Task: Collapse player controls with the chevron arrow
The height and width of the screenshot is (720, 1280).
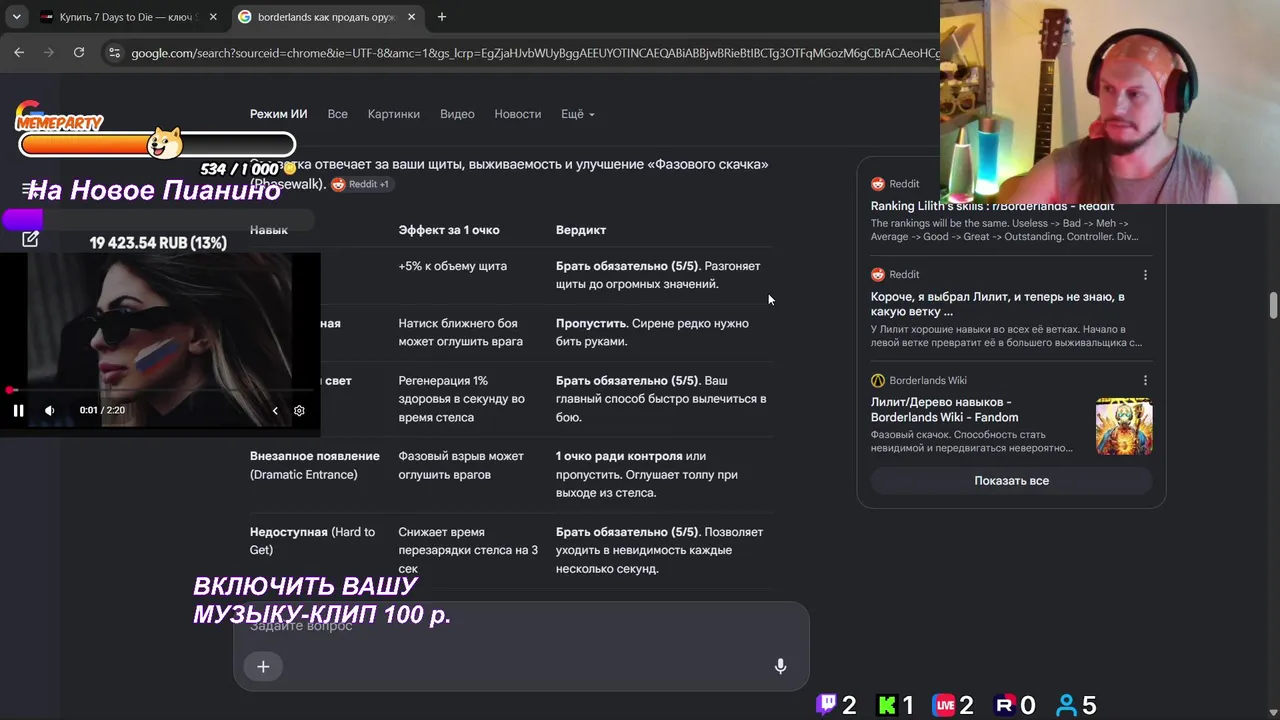Action: 275,410
